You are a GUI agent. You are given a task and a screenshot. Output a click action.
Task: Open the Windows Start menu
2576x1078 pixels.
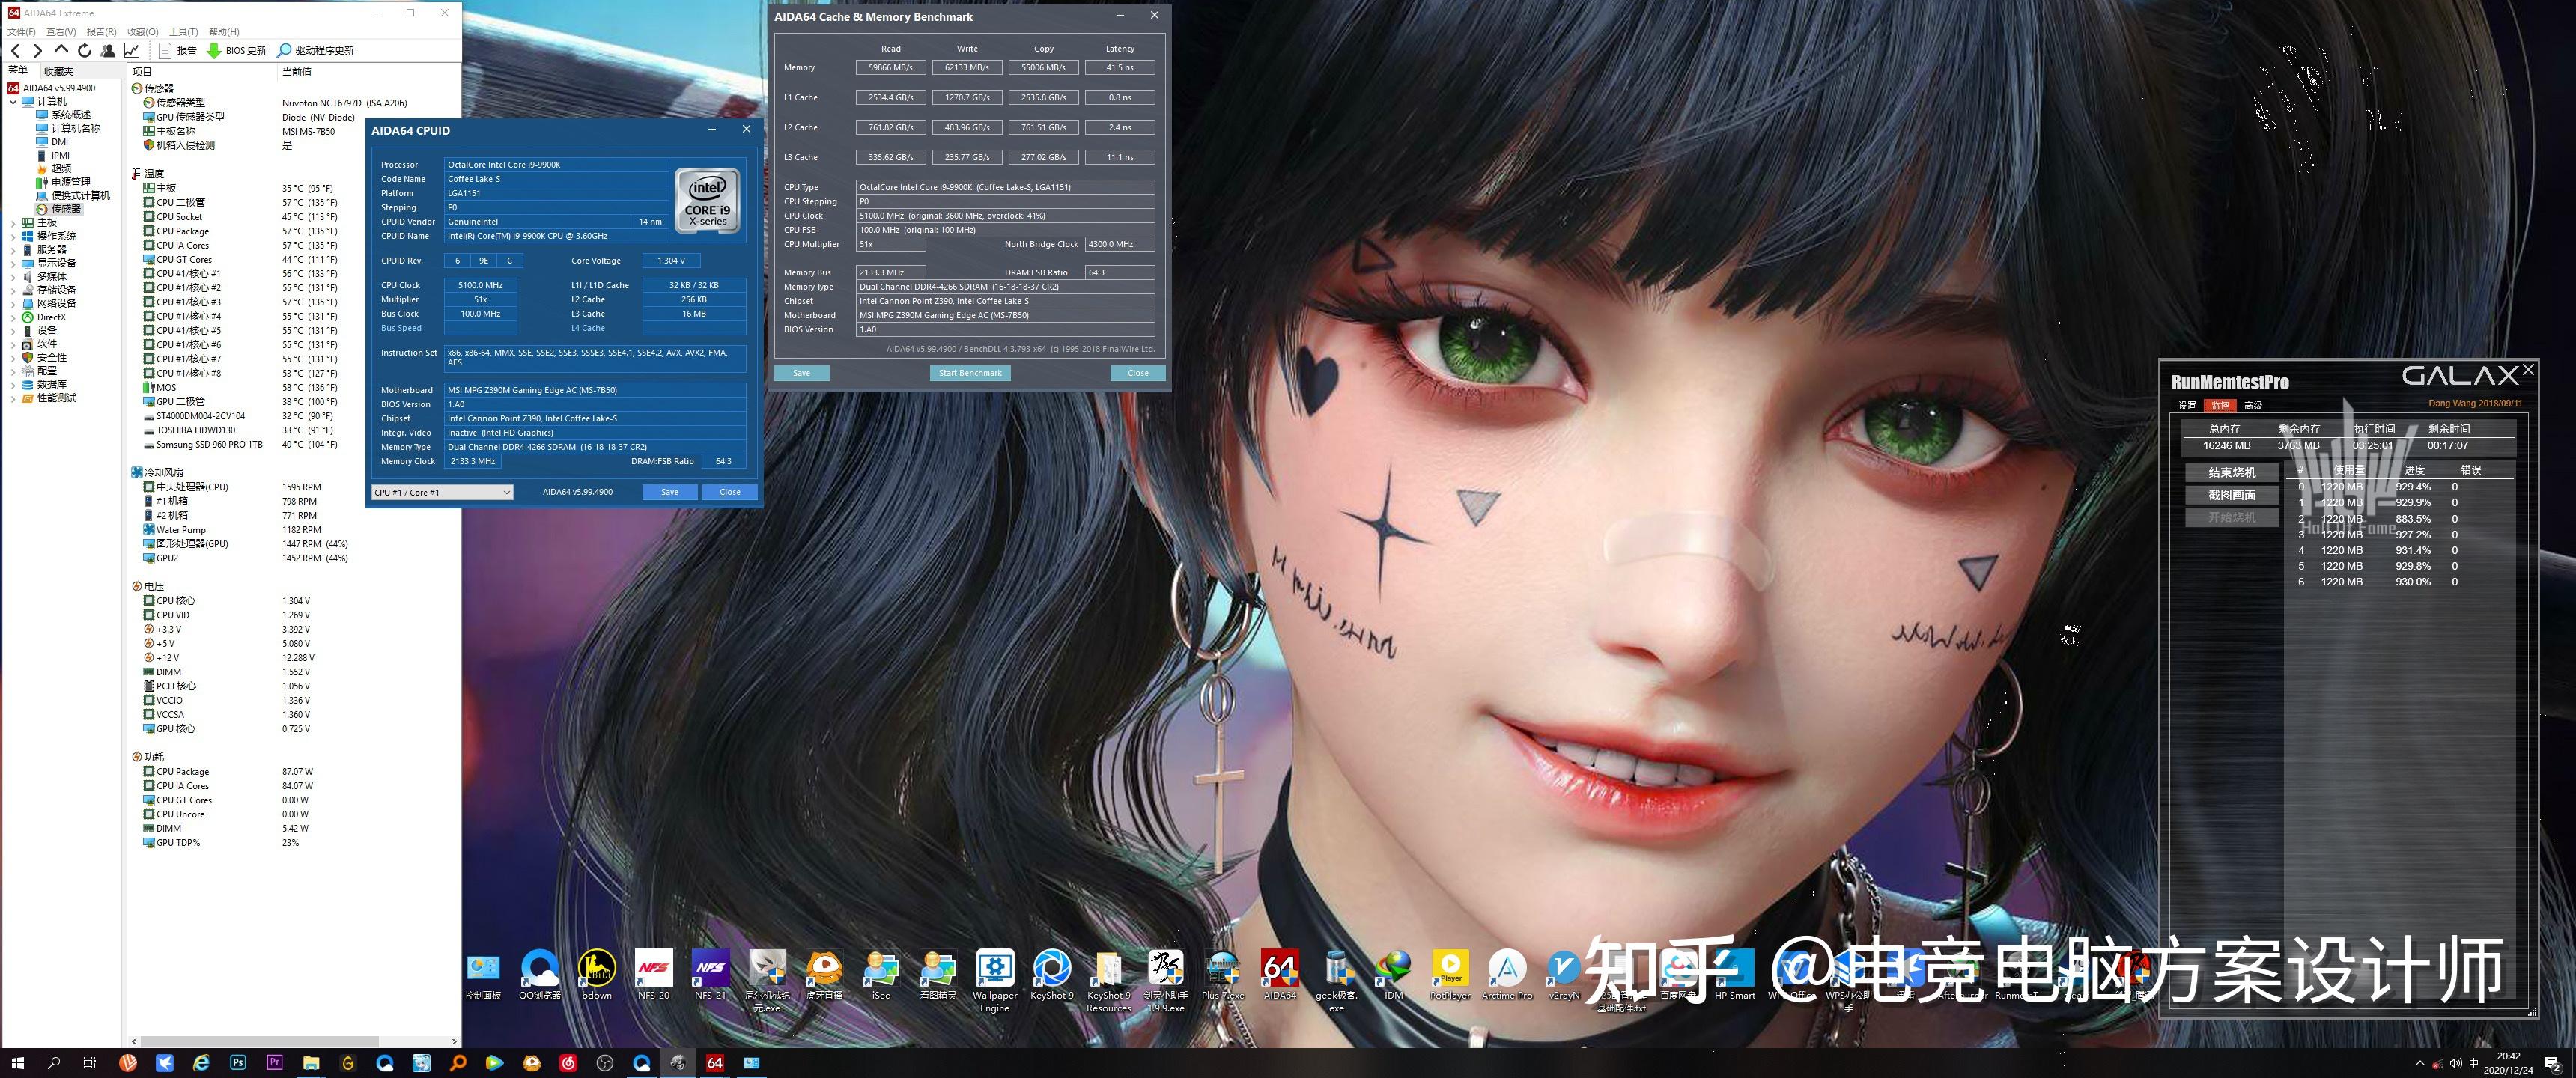click(17, 1063)
